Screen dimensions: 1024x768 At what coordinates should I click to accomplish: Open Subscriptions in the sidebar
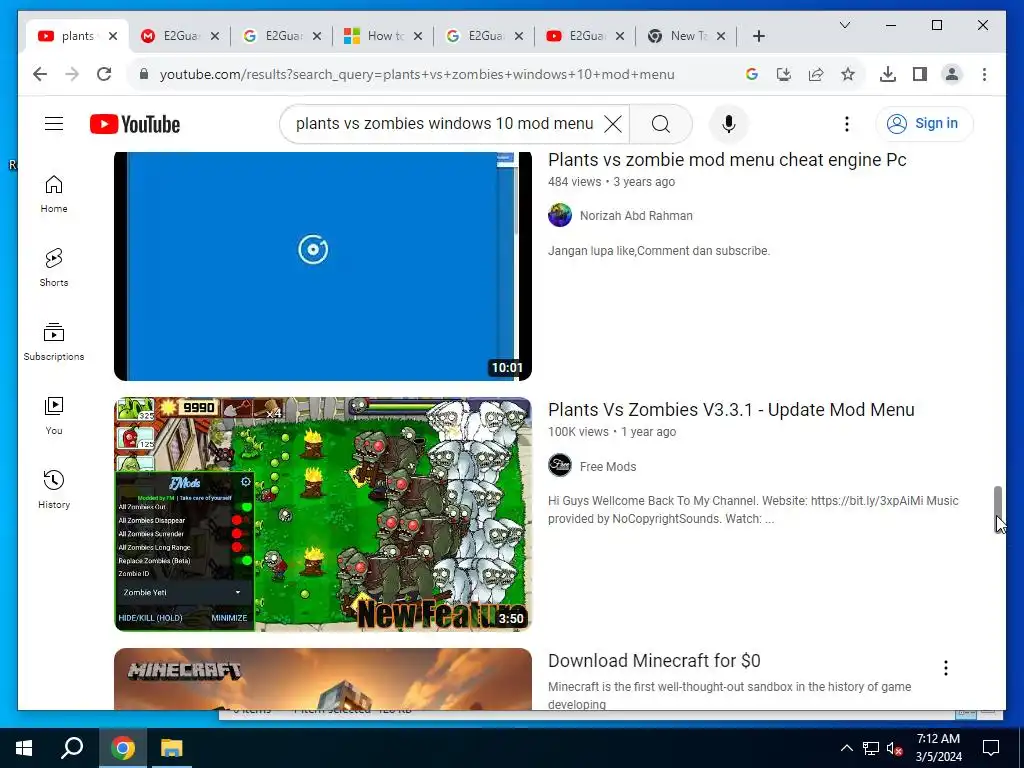[54, 342]
